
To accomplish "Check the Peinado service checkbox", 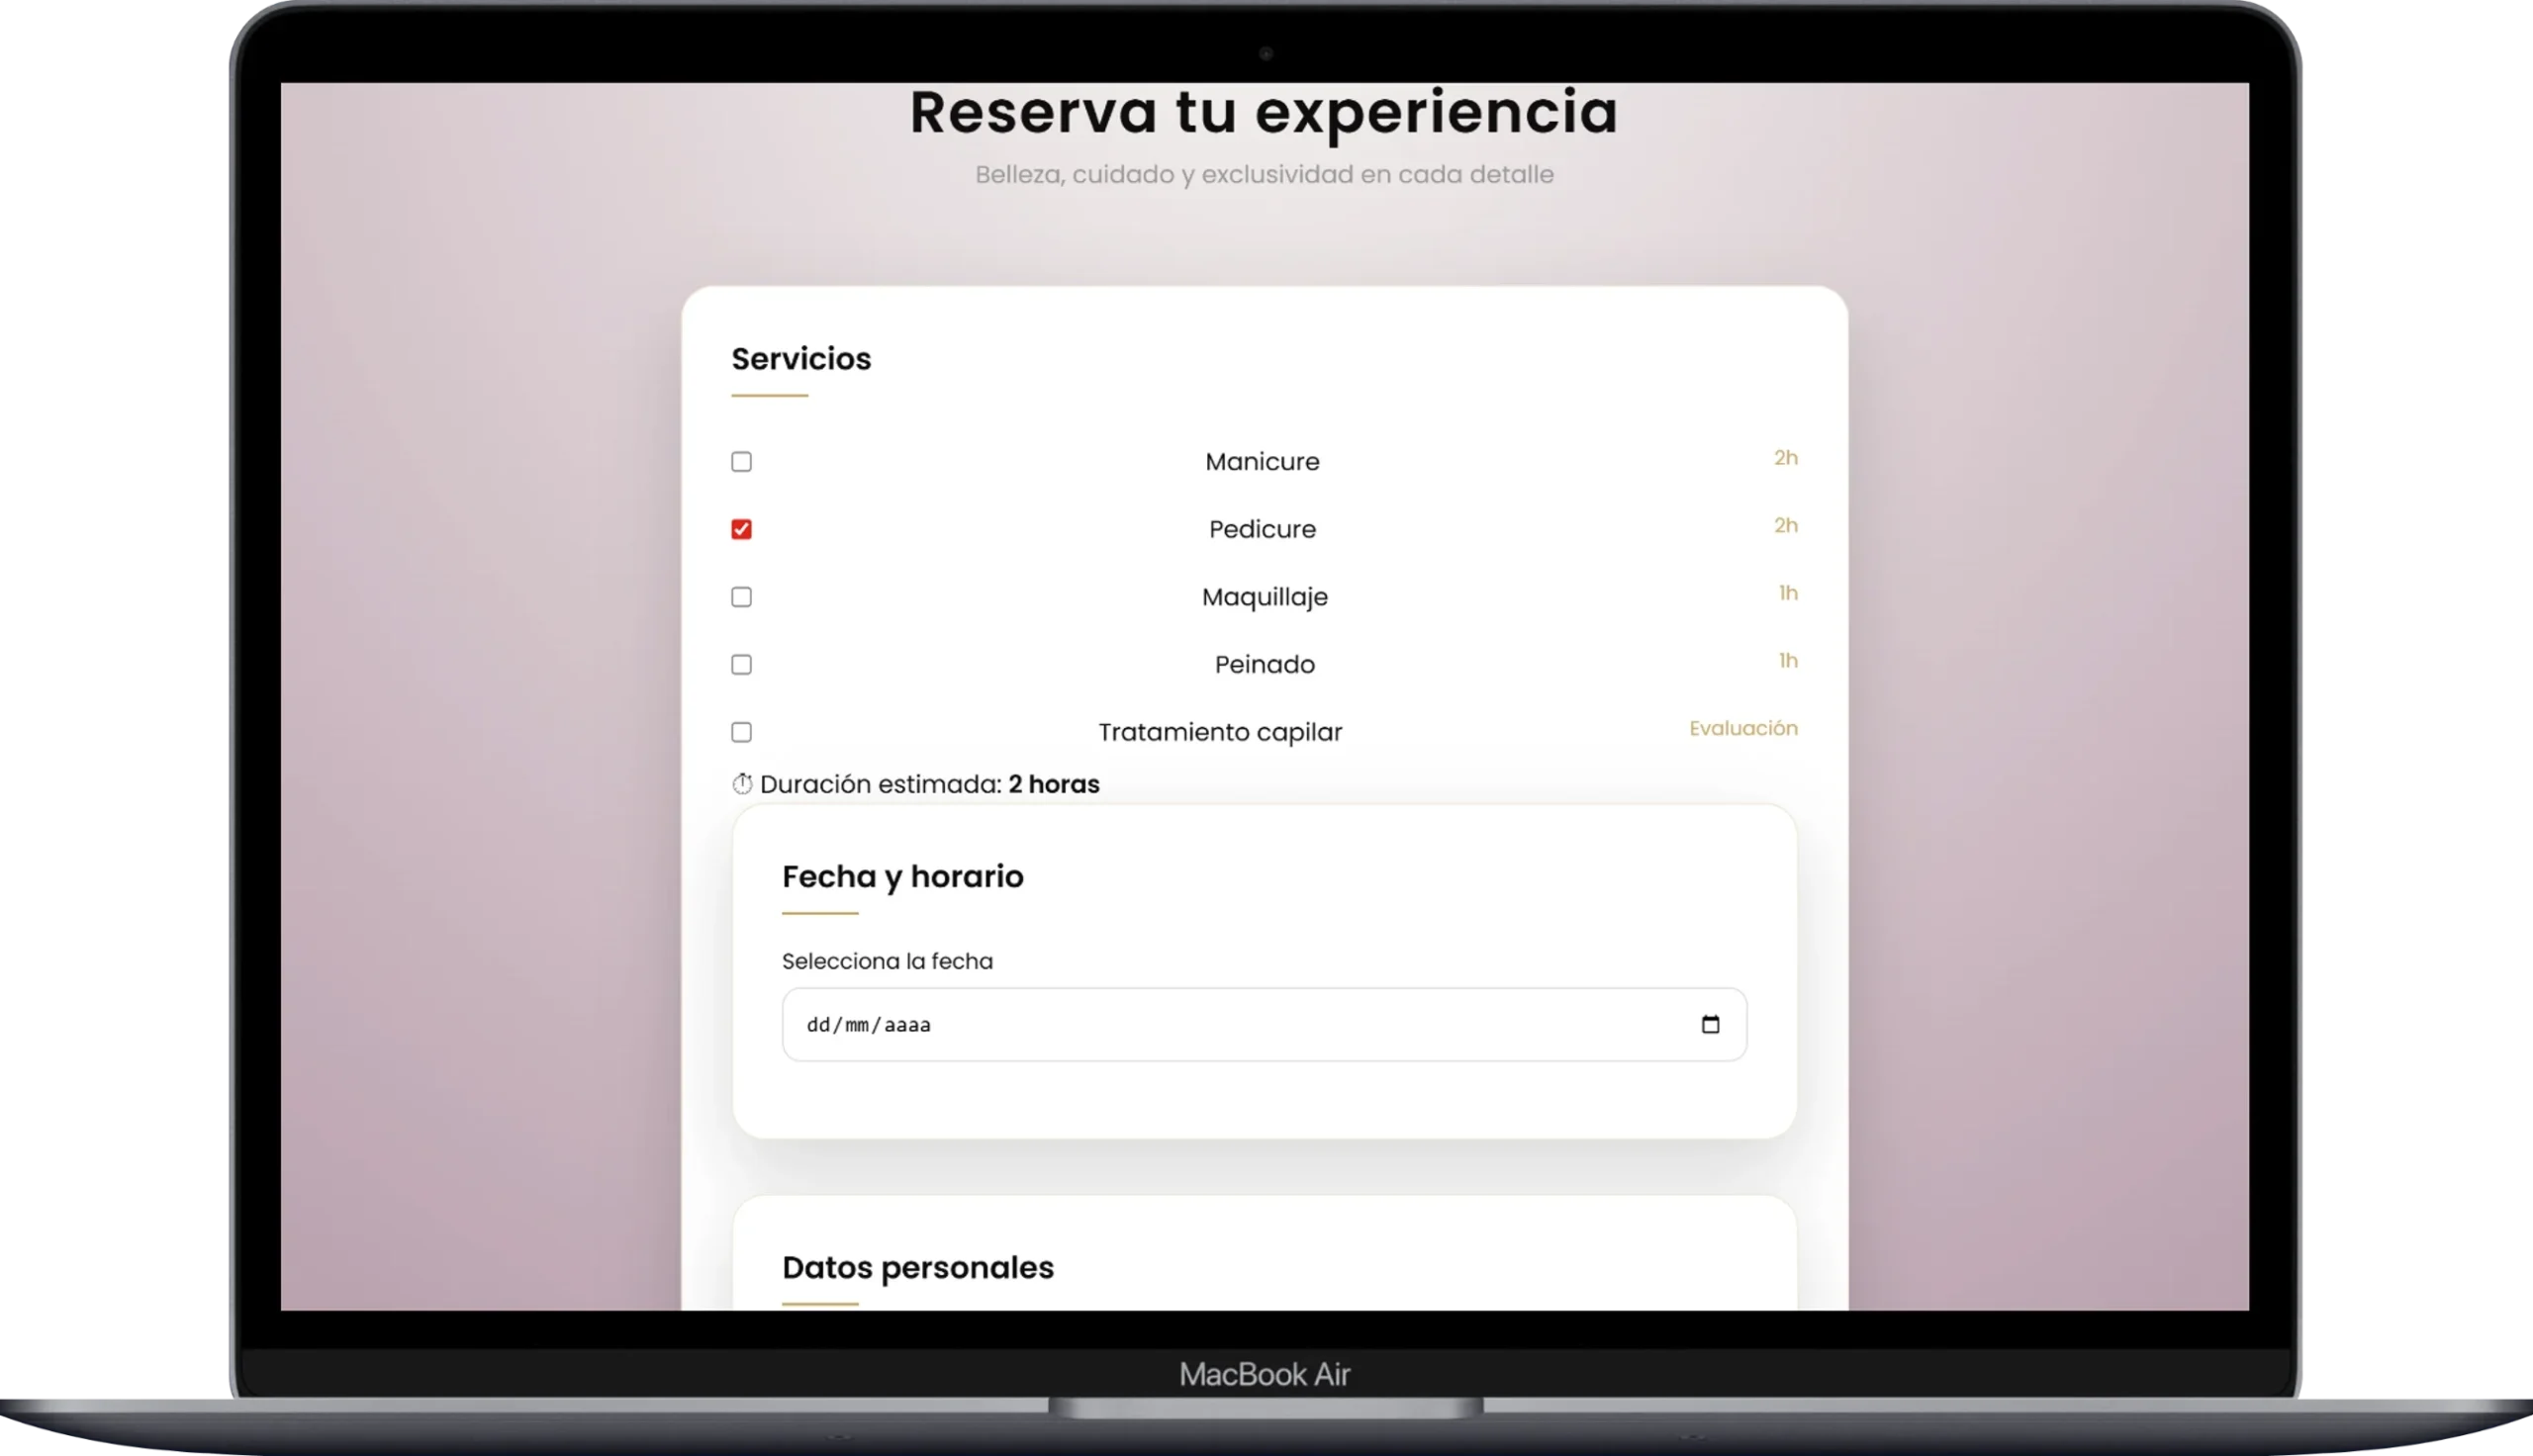I will [x=741, y=664].
